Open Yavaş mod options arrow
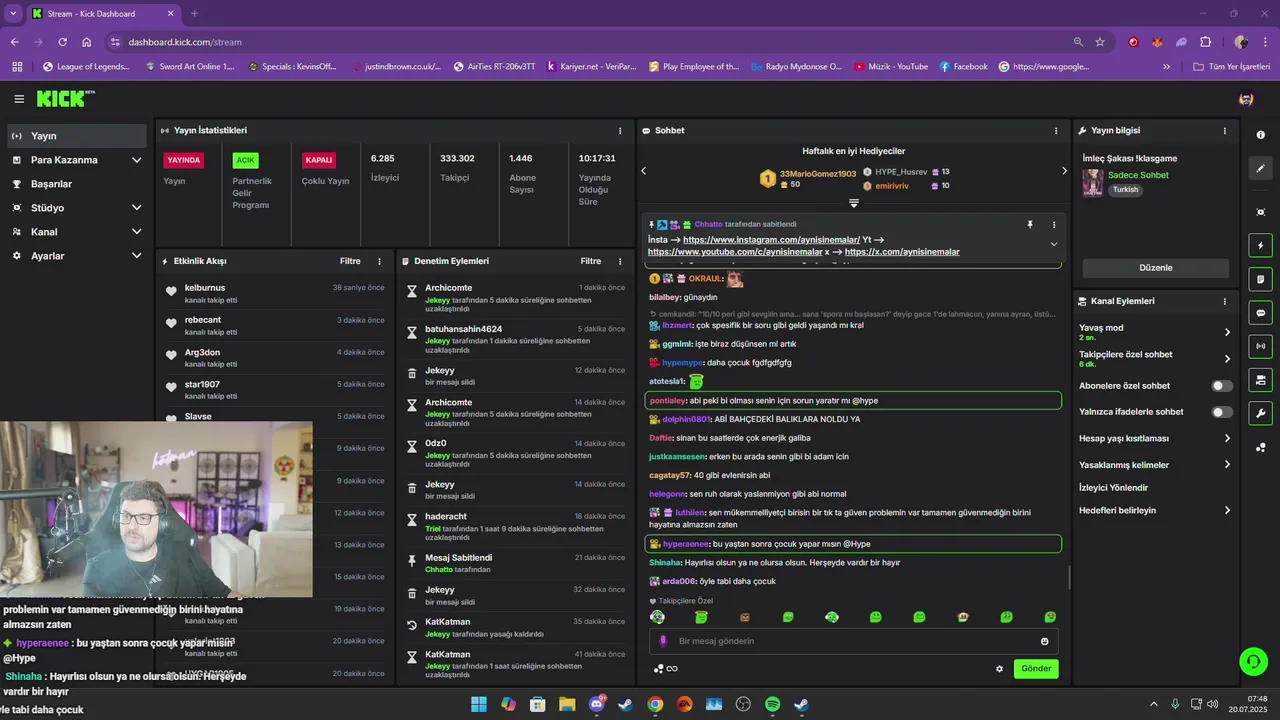This screenshot has width=1280, height=720. point(1227,332)
